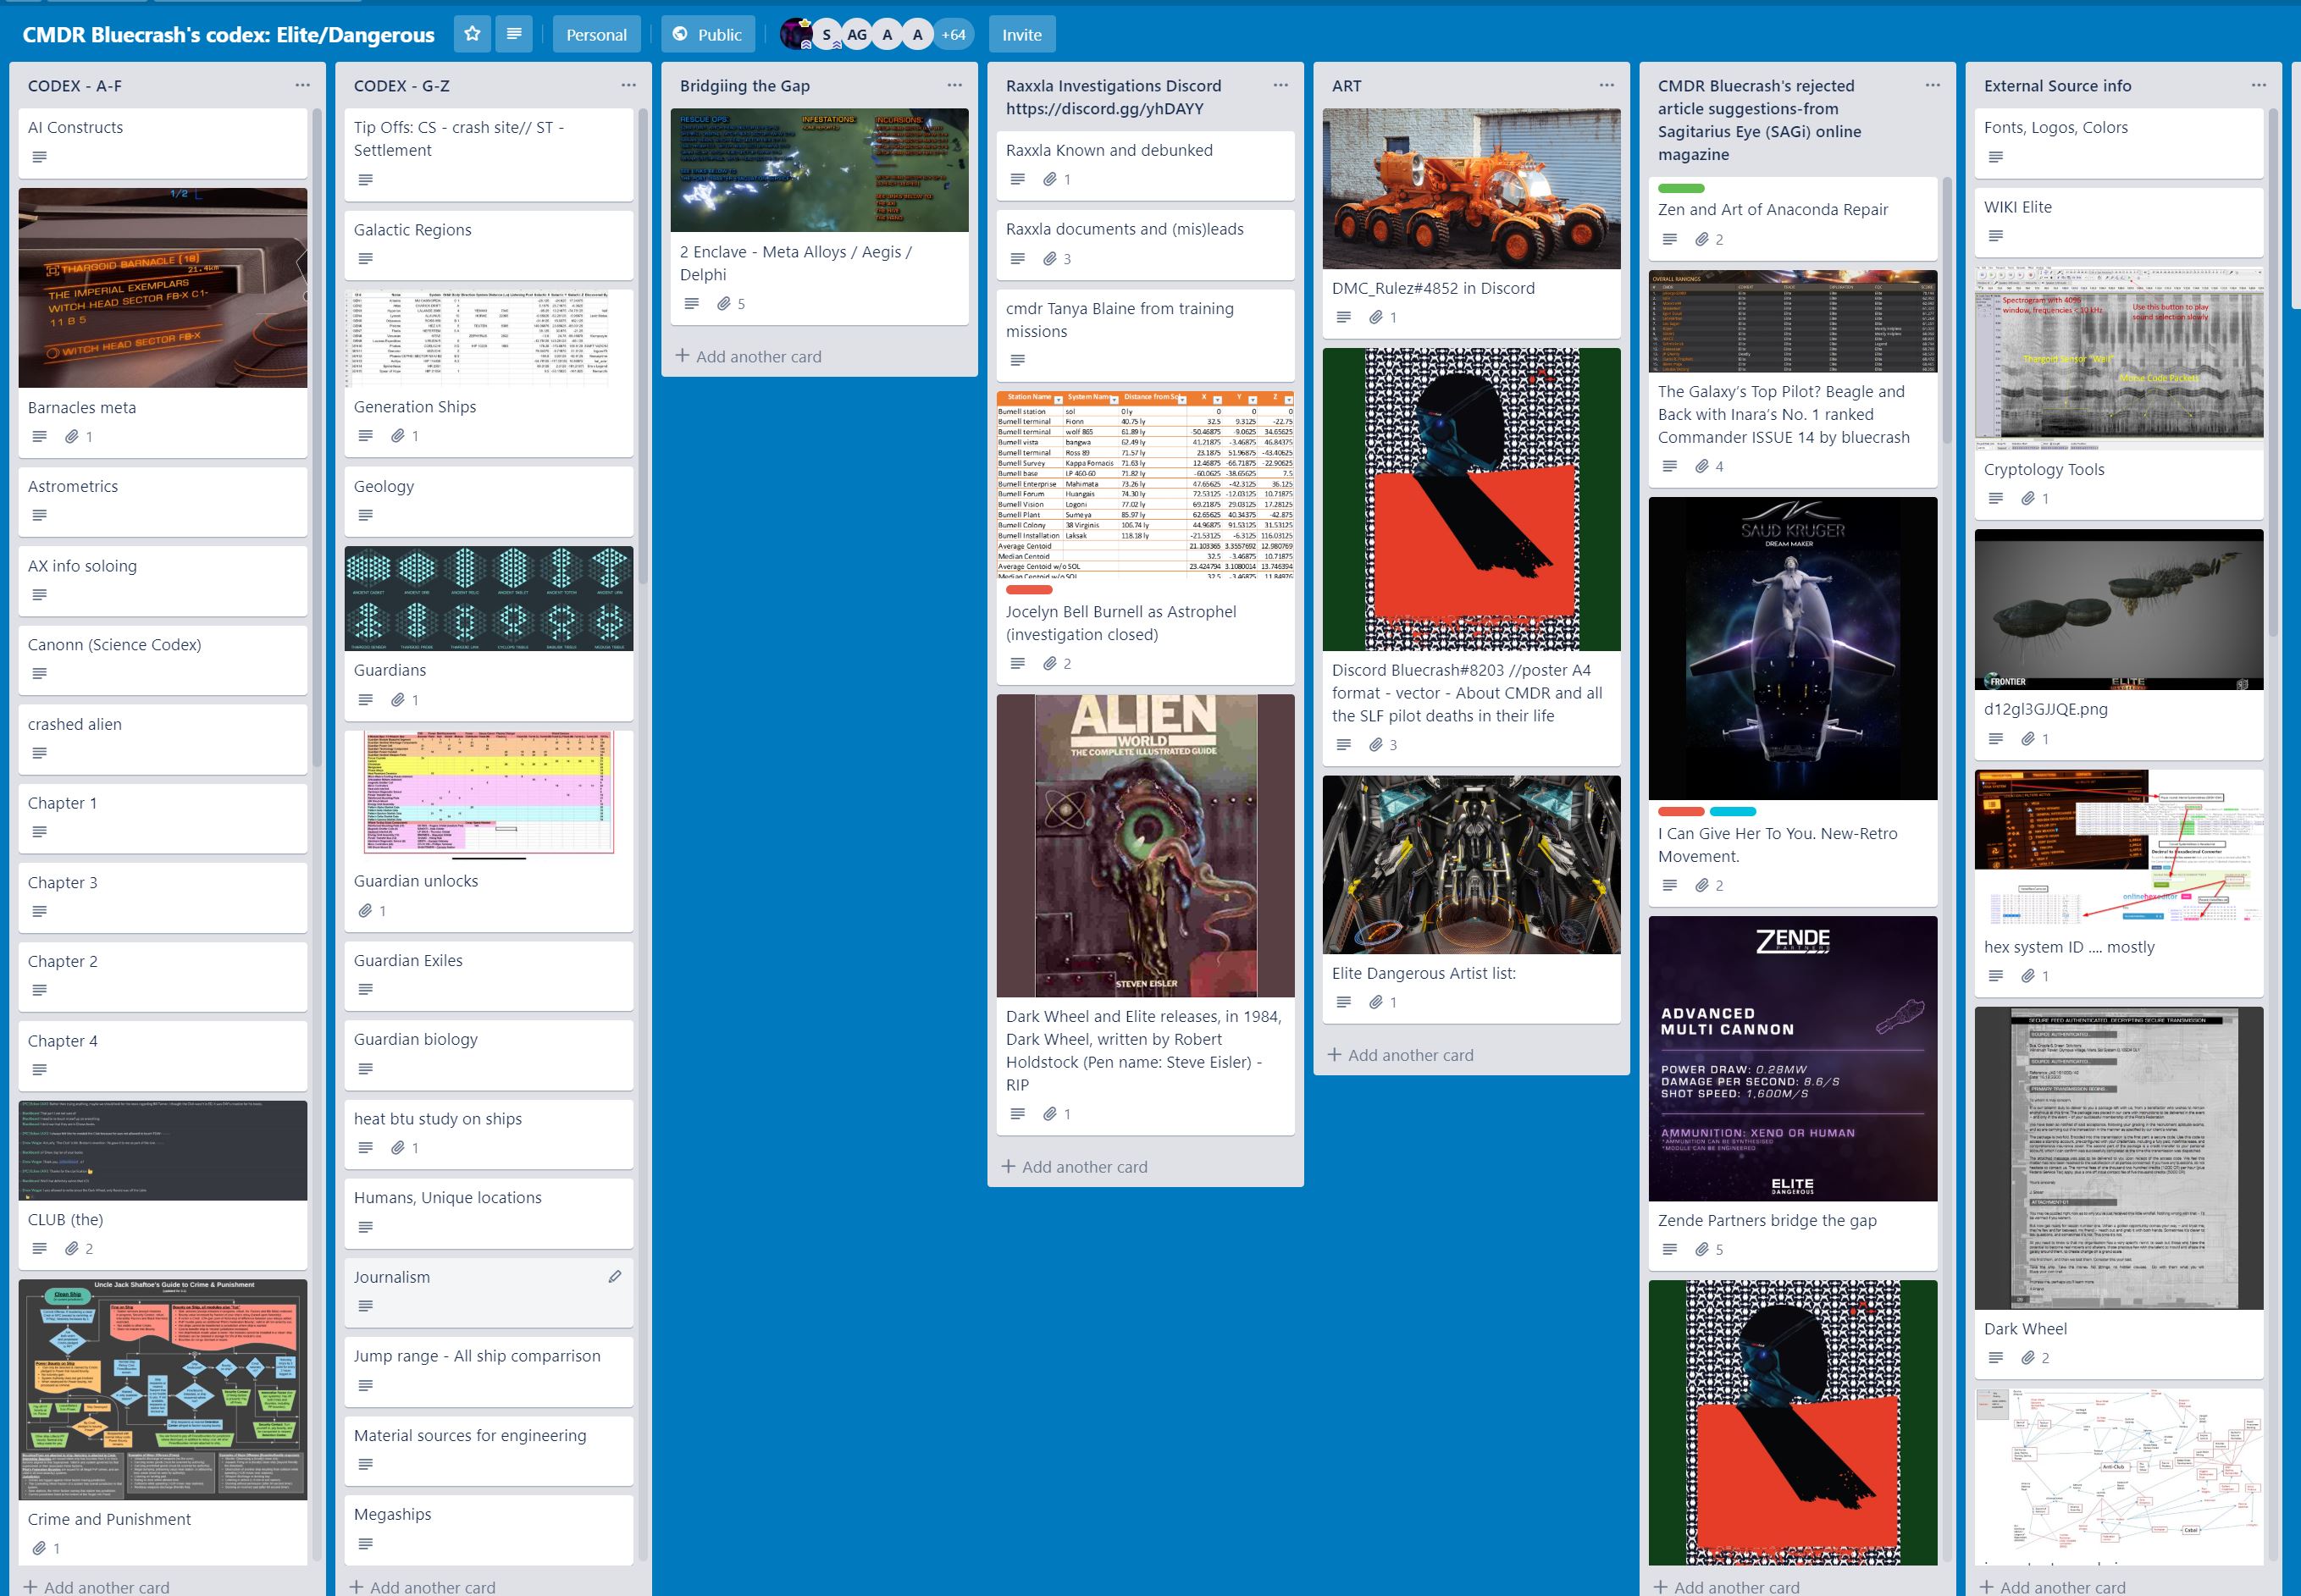The image size is (2301, 1596).
Task: Open the orange rover image card thumbnail
Action: coord(1471,188)
